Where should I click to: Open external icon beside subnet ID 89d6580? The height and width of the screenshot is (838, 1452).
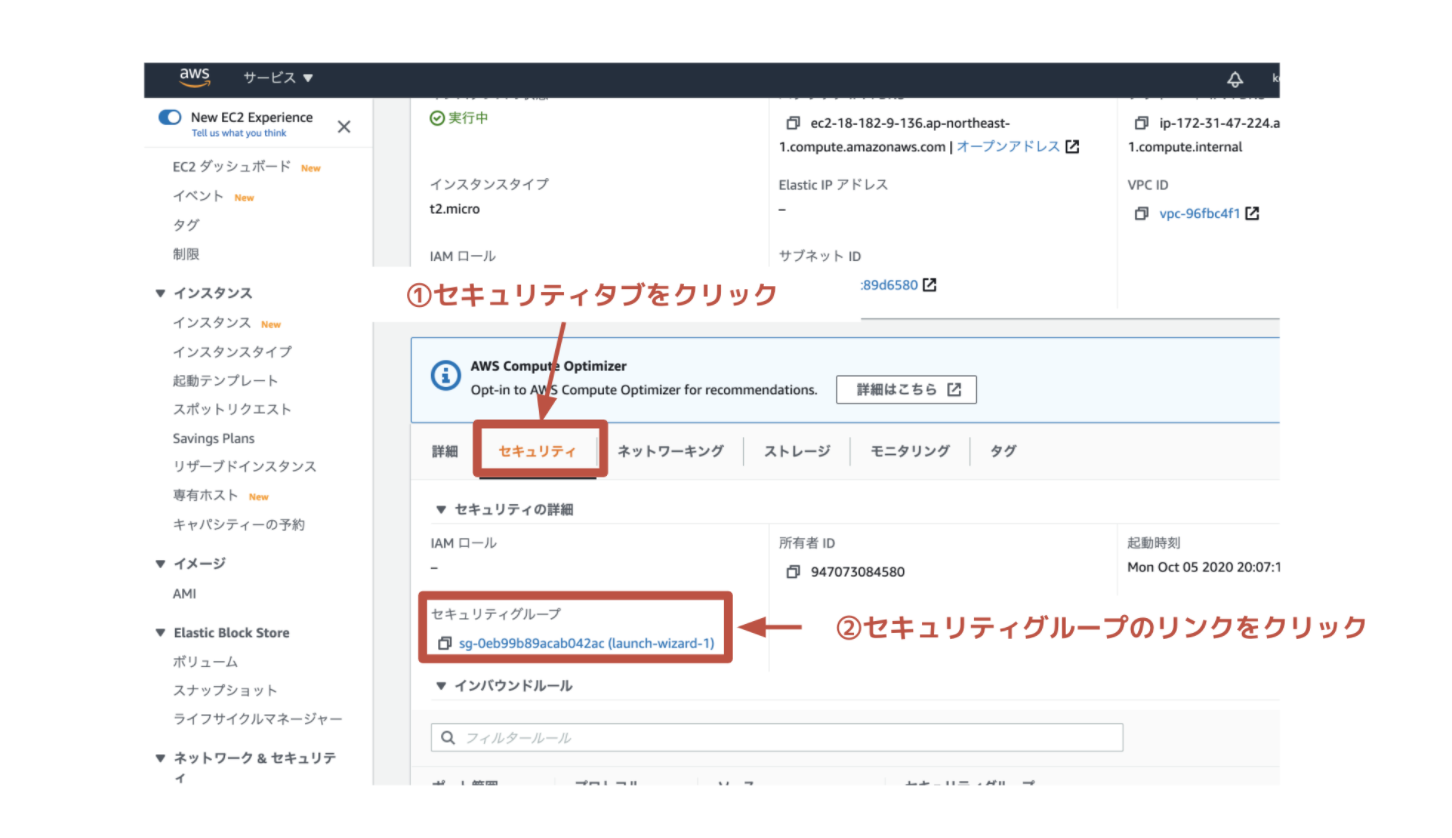point(929,285)
